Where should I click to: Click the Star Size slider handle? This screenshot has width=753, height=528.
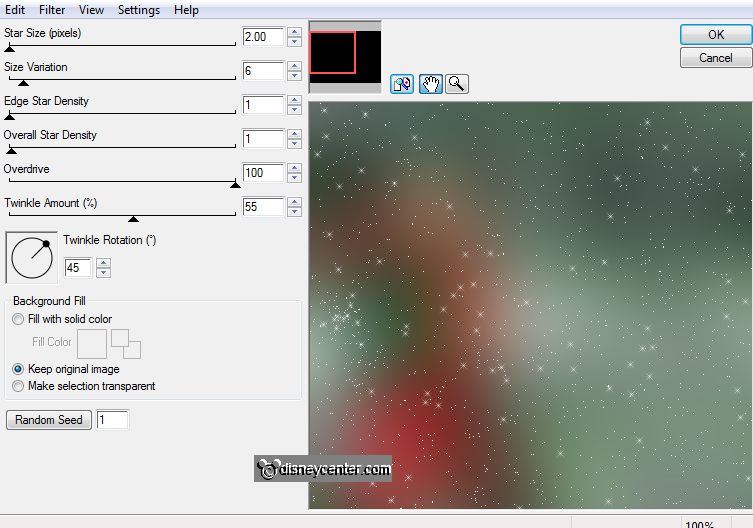[10, 49]
